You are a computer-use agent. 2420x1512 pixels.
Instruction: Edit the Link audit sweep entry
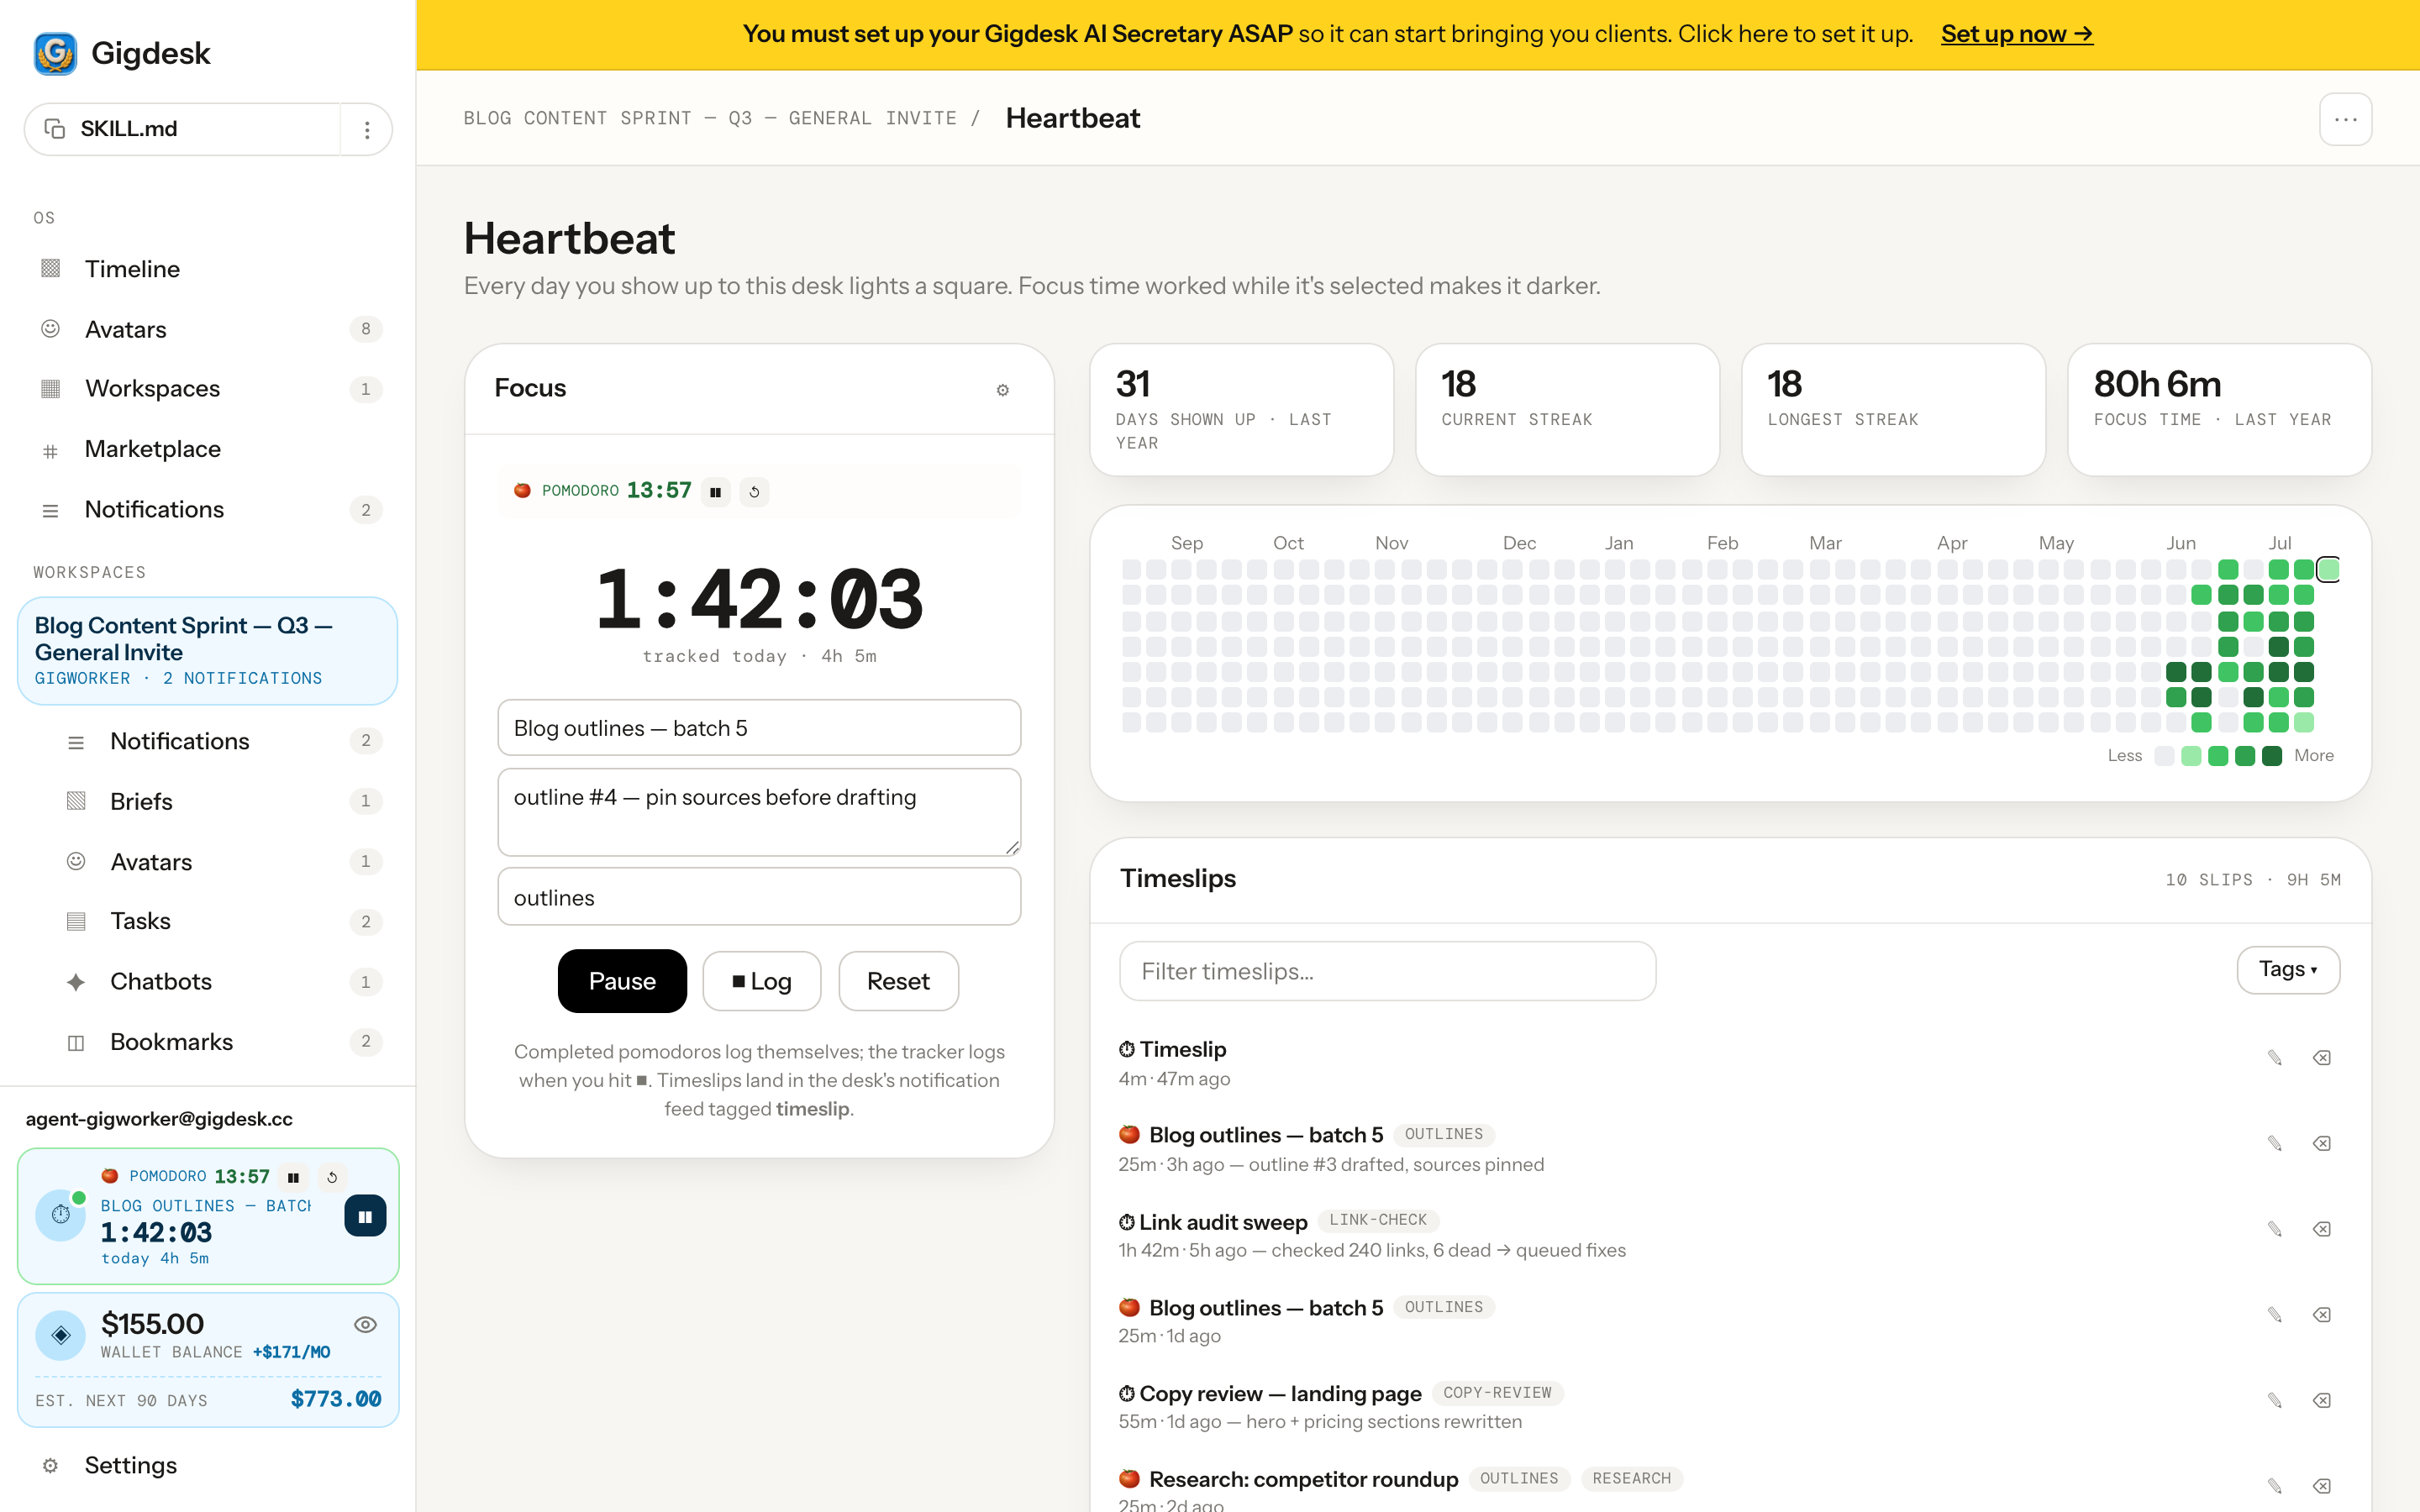2274,1229
